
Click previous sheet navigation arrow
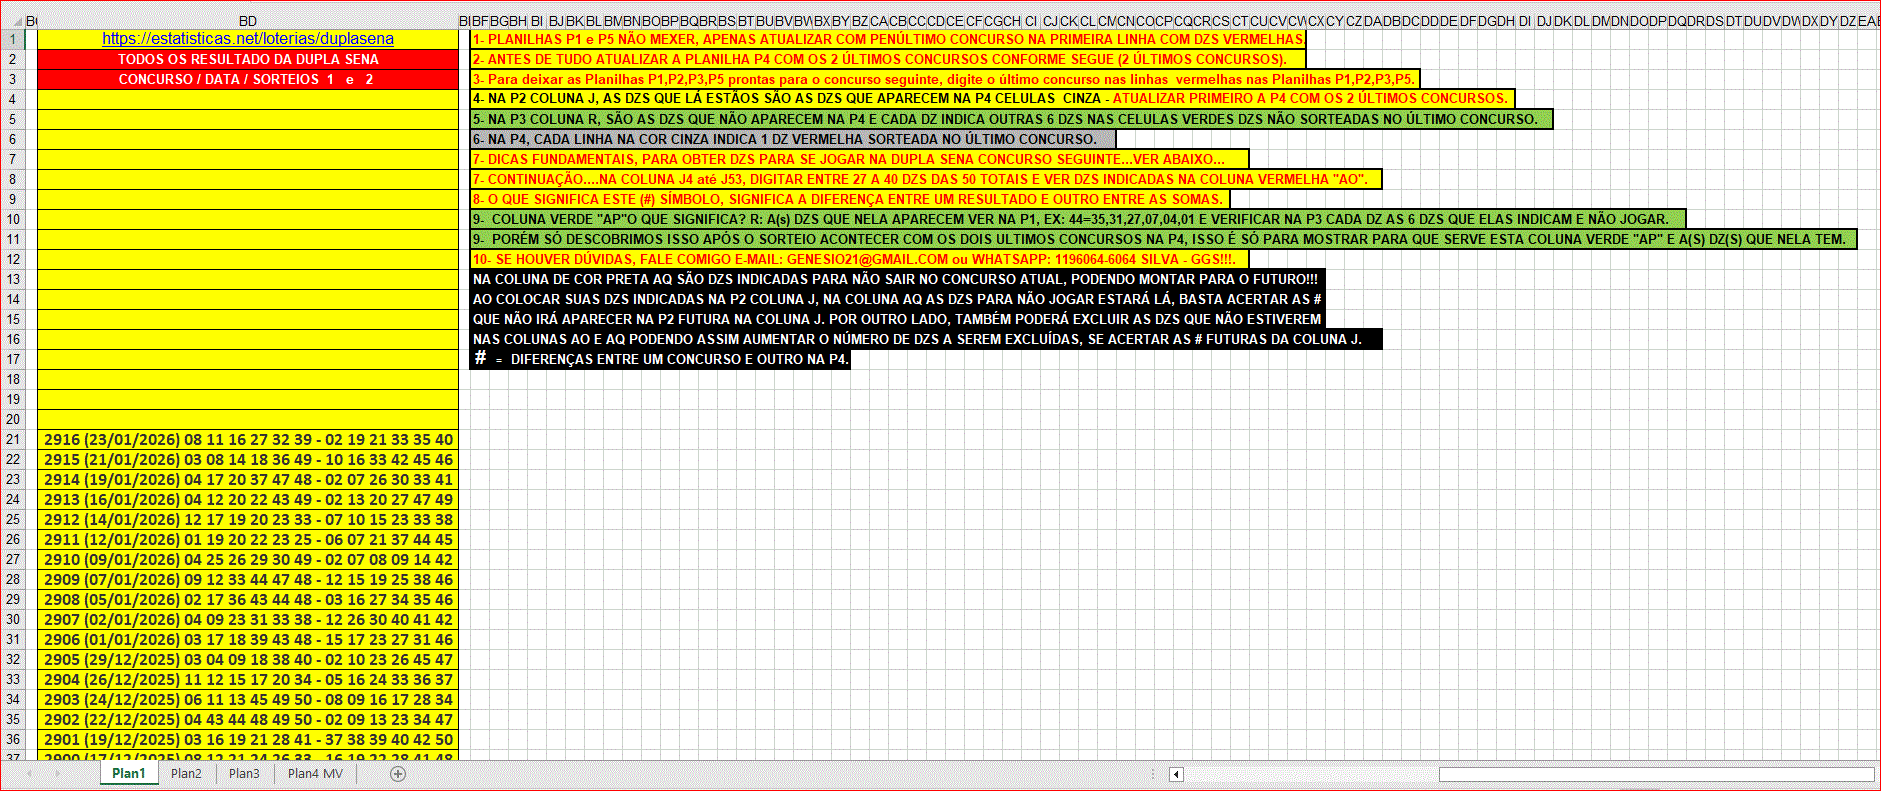point(29,774)
